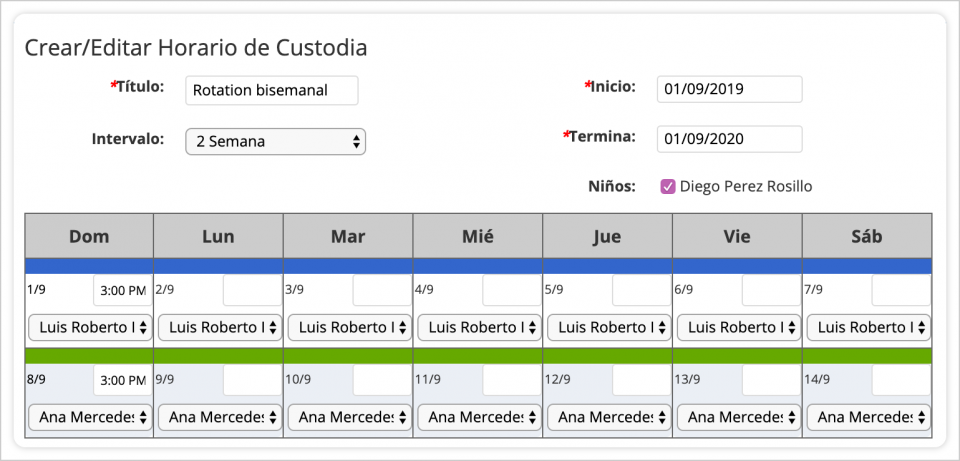Image resolution: width=960 pixels, height=461 pixels.
Task: Open the Luis Roberto dropdown under Mar 3/9
Action: [x=350, y=328]
